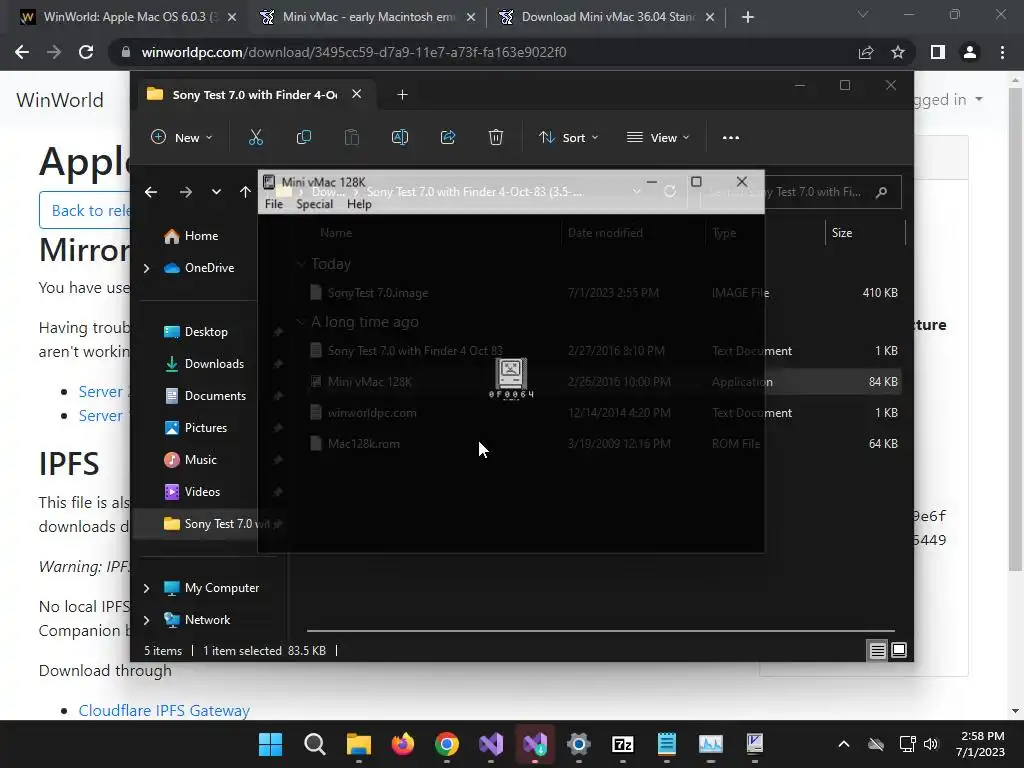This screenshot has width=1024, height=768.
Task: Open Chrome three-dot menu
Action: (x=1002, y=53)
